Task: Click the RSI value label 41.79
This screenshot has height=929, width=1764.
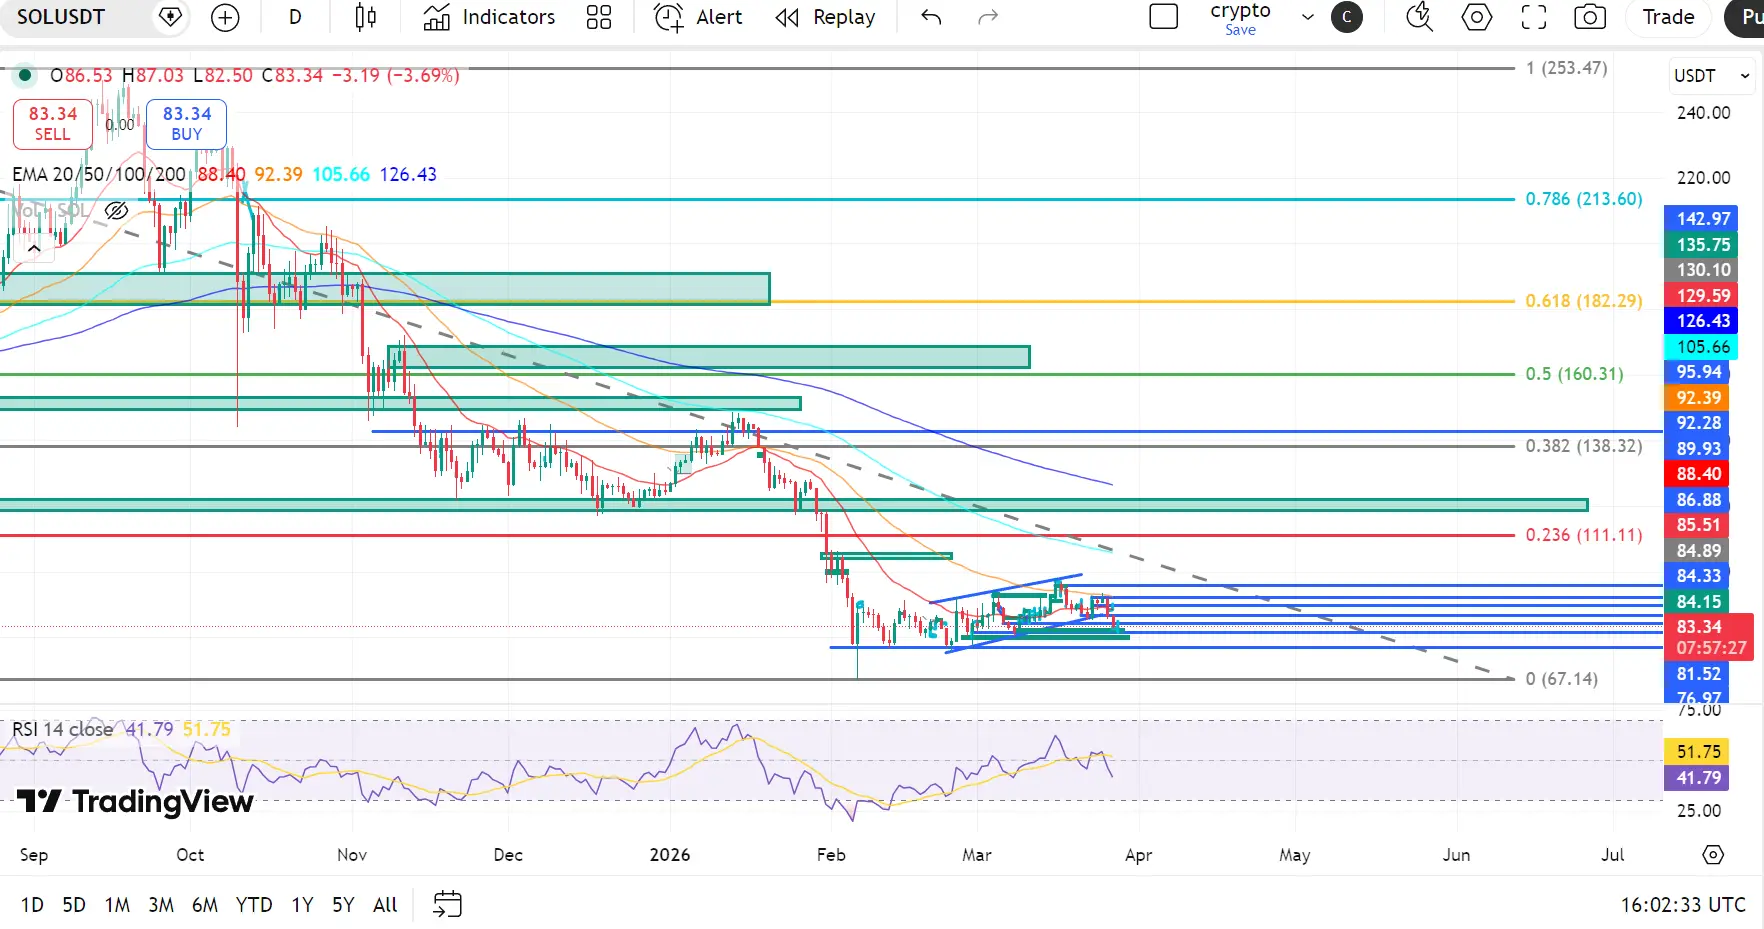Action: pos(1697,778)
